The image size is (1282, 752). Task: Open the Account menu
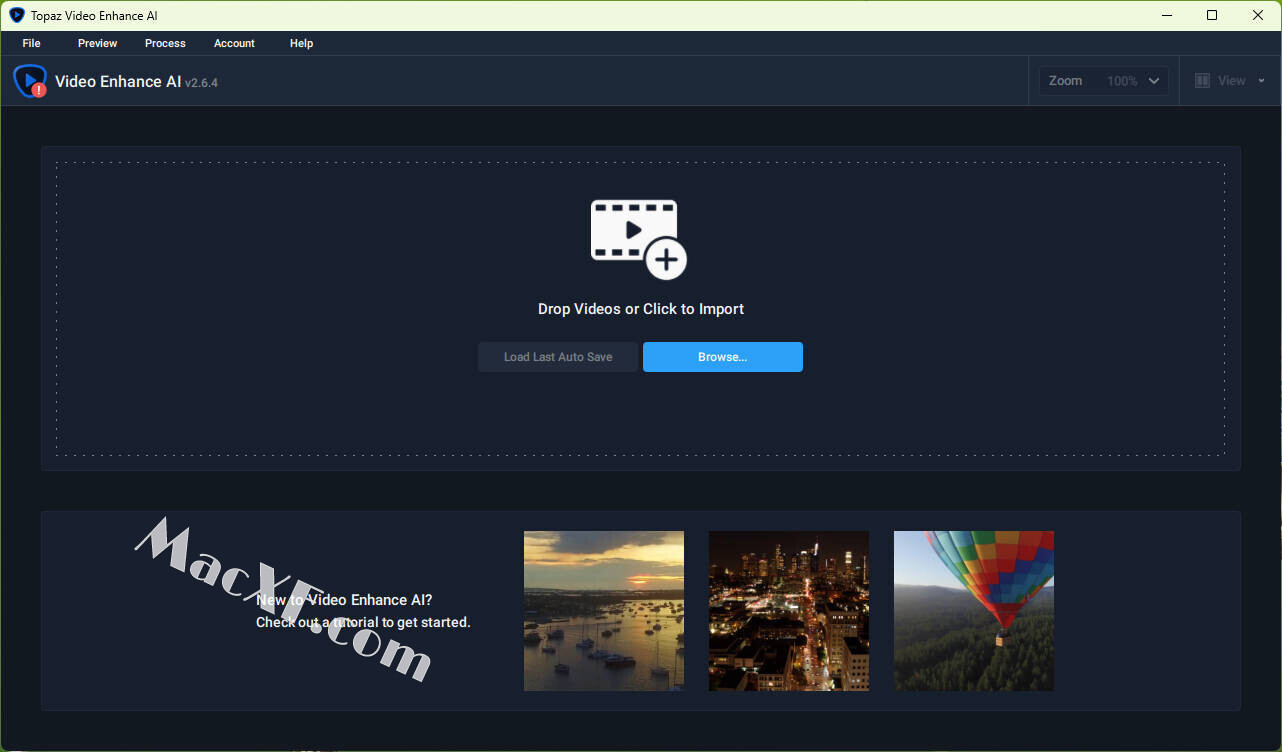coord(234,43)
